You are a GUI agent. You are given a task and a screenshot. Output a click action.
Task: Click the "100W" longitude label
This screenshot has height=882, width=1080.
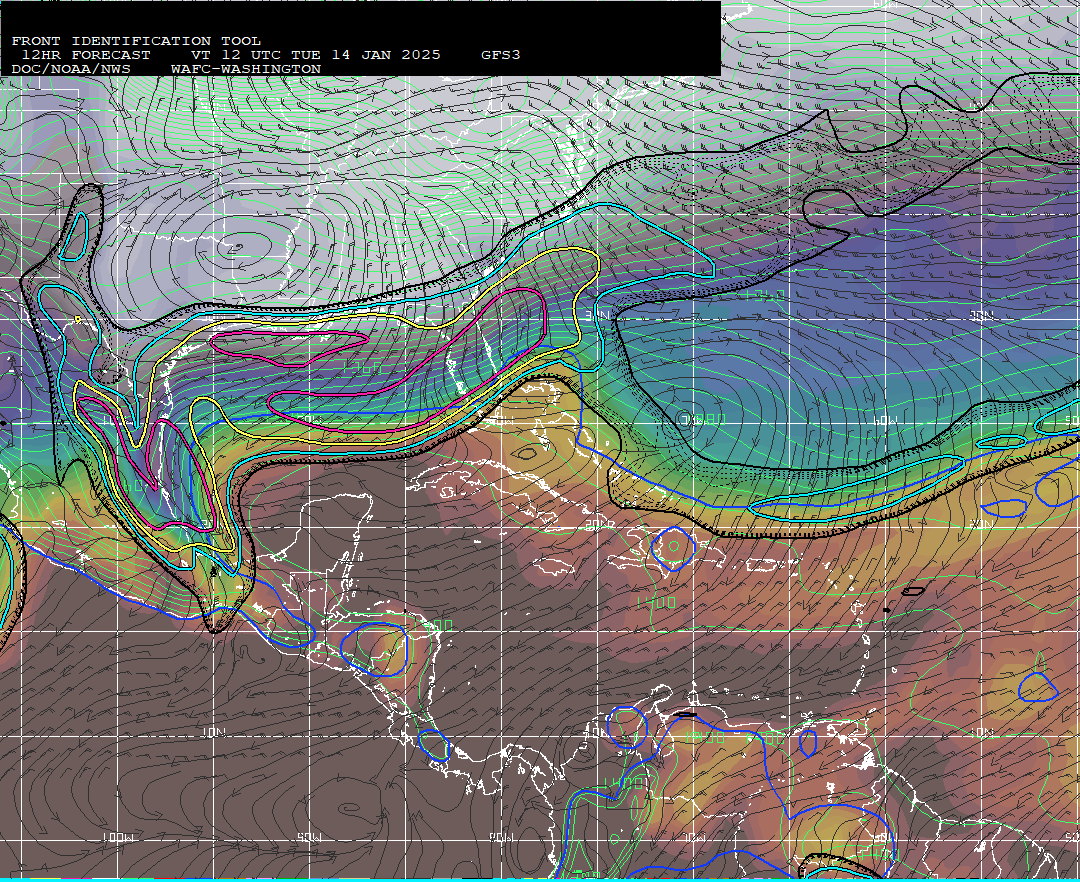click(x=118, y=838)
